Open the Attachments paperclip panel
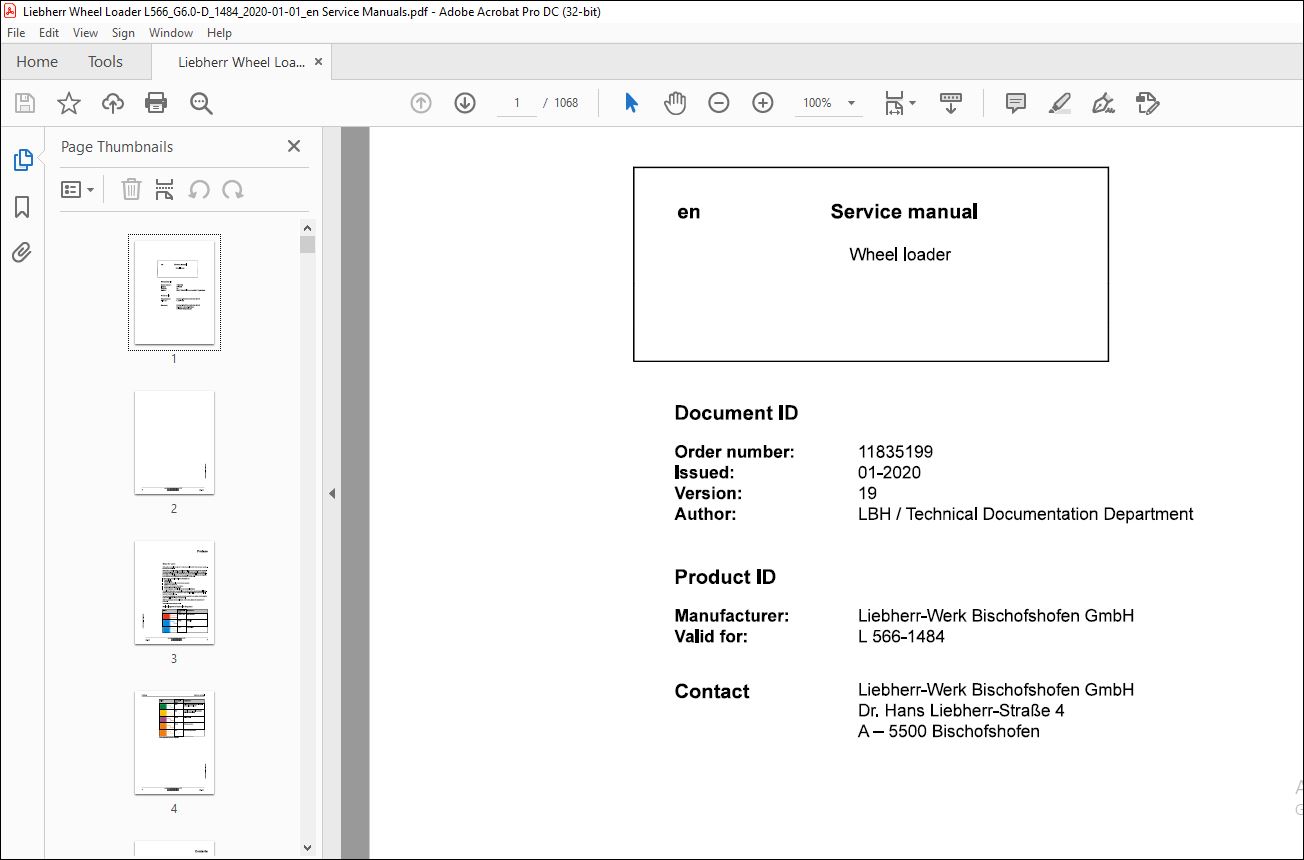This screenshot has width=1304, height=860. point(22,252)
